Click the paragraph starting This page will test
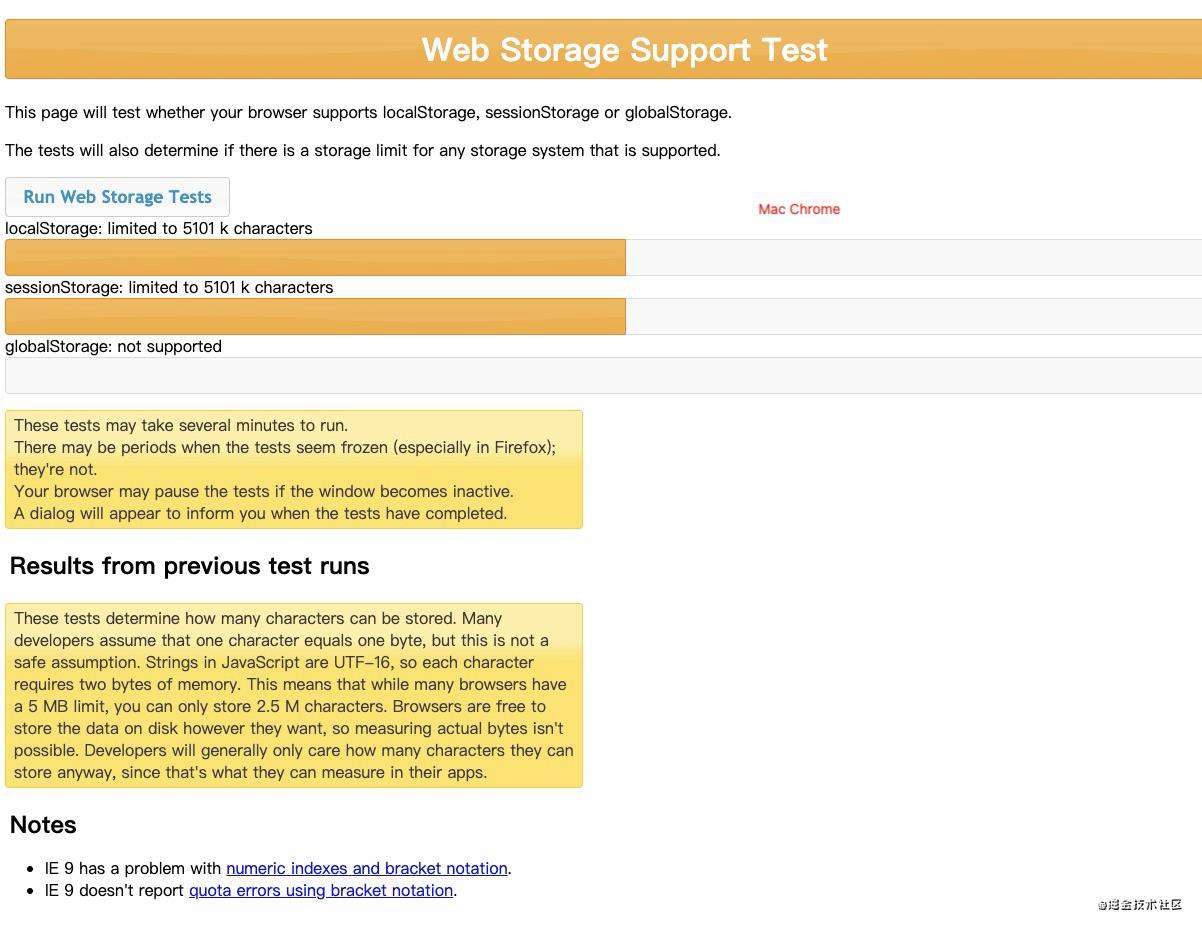Screen dimensions: 1202x929 point(368,112)
